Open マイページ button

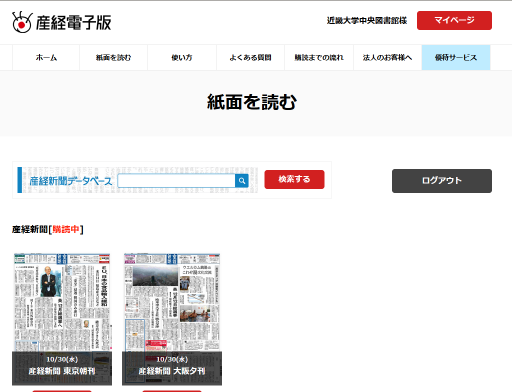(x=454, y=20)
